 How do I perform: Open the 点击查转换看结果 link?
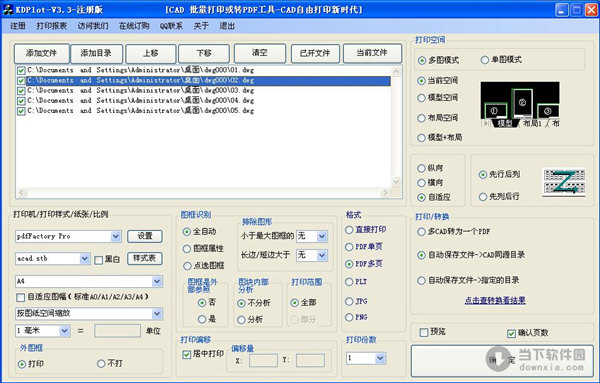495,300
